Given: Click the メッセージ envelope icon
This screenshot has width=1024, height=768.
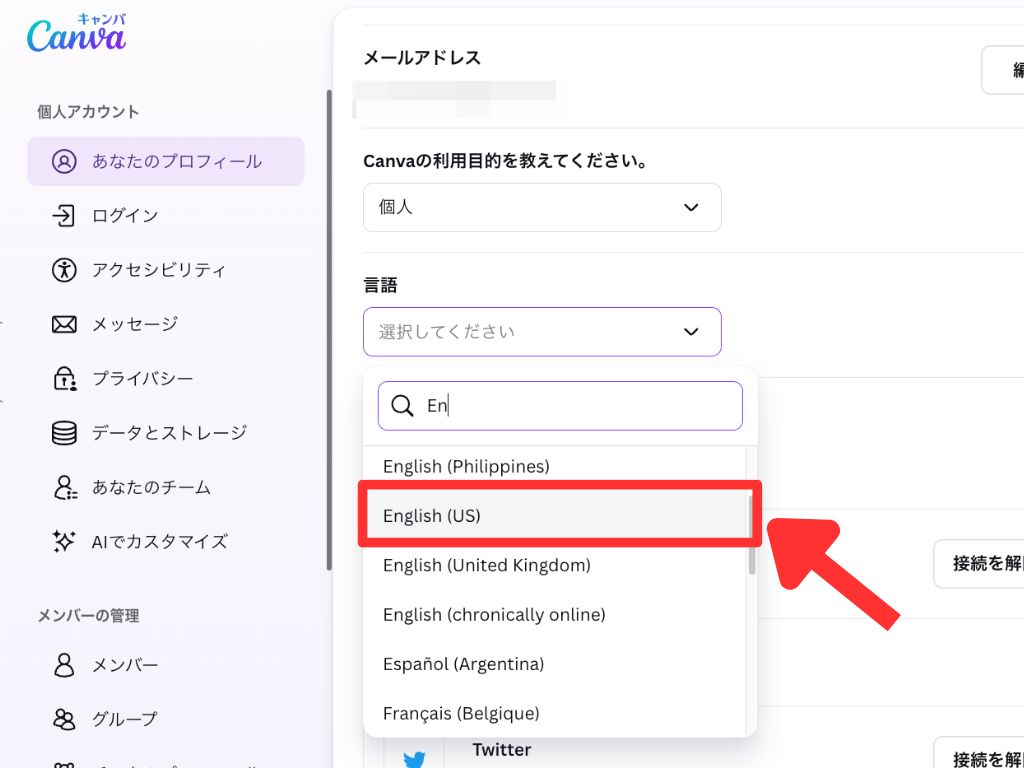Looking at the screenshot, I should point(64,324).
